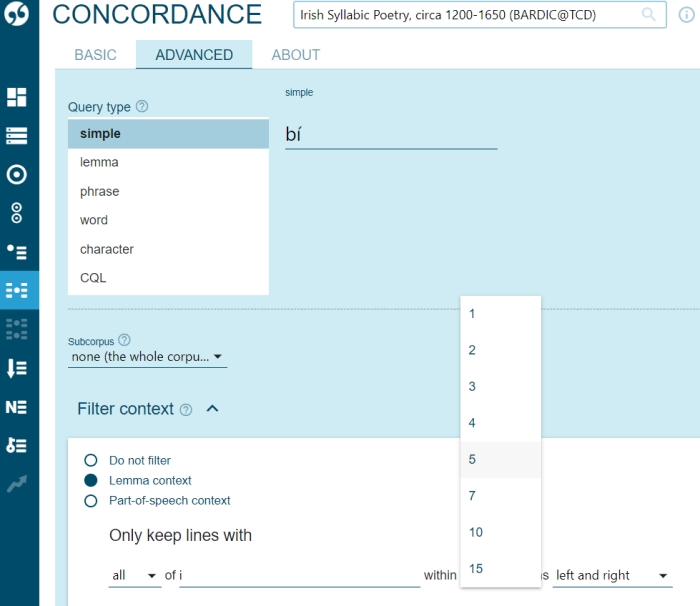
Task: Open the dashboard icon in sidebar
Action: [17, 97]
